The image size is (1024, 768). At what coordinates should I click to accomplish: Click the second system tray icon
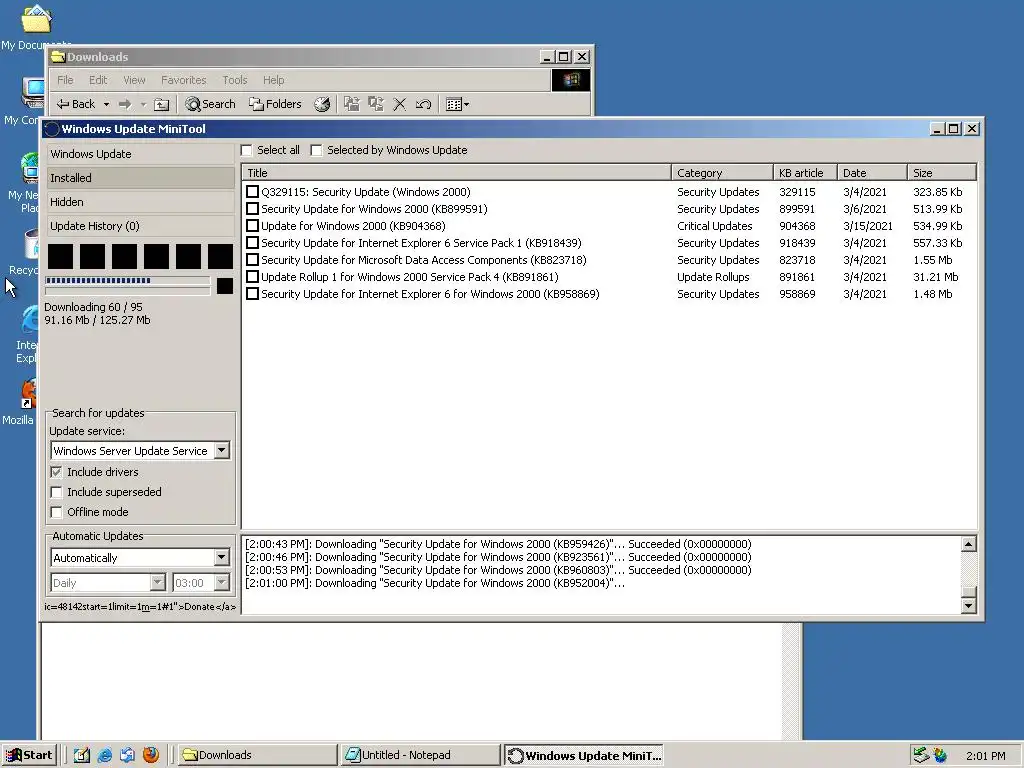point(940,755)
